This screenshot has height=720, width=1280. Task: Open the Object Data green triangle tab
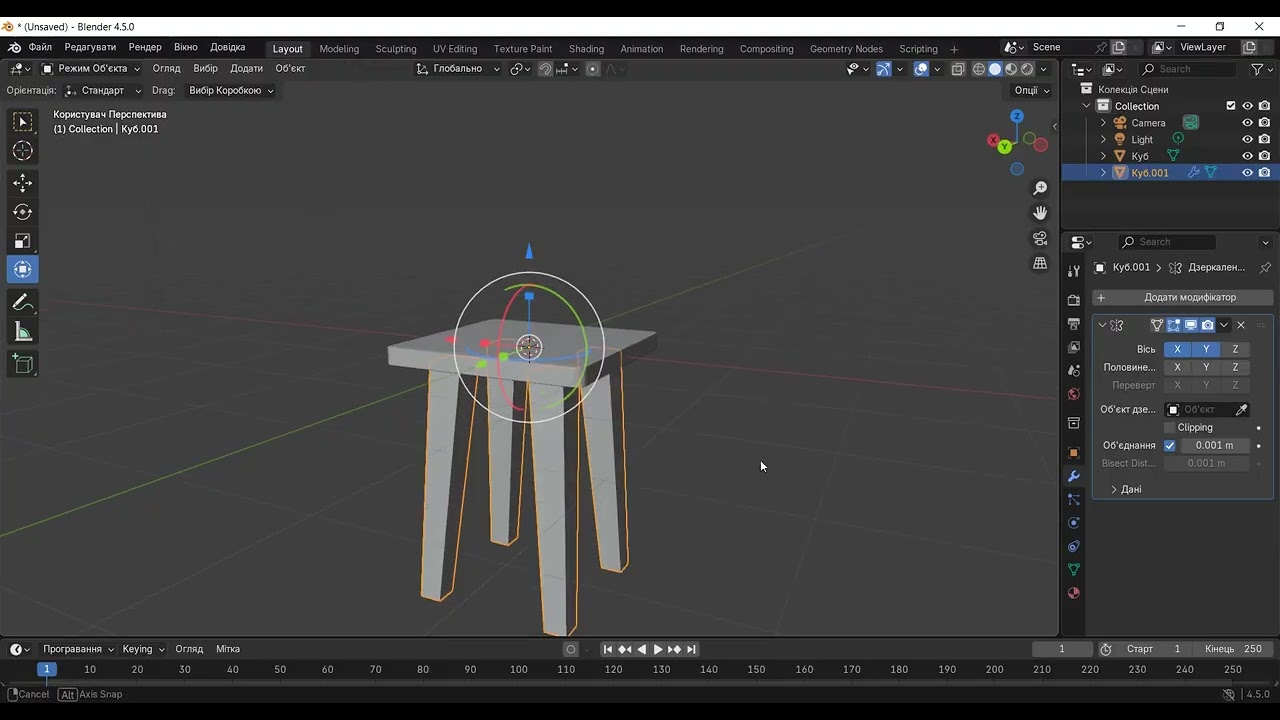(1074, 570)
